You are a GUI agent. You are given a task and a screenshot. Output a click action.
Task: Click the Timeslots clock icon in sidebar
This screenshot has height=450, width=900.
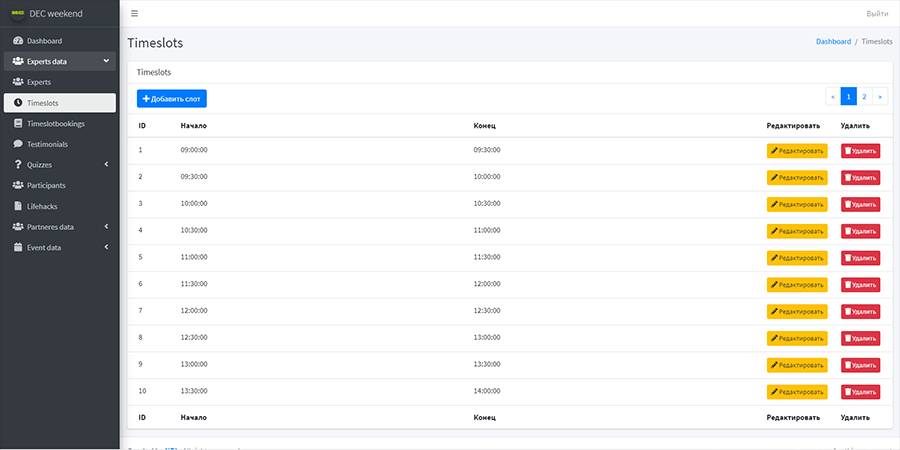(x=18, y=103)
